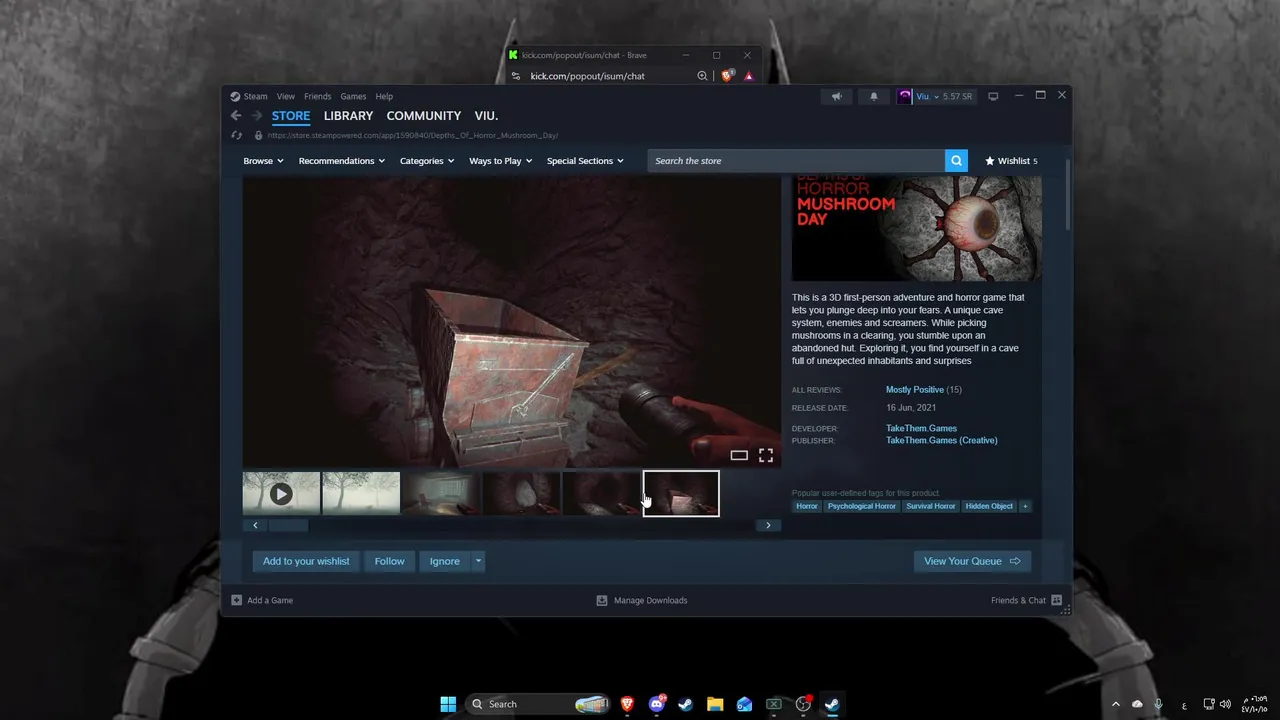Click the Ignore button

pyautogui.click(x=445, y=561)
